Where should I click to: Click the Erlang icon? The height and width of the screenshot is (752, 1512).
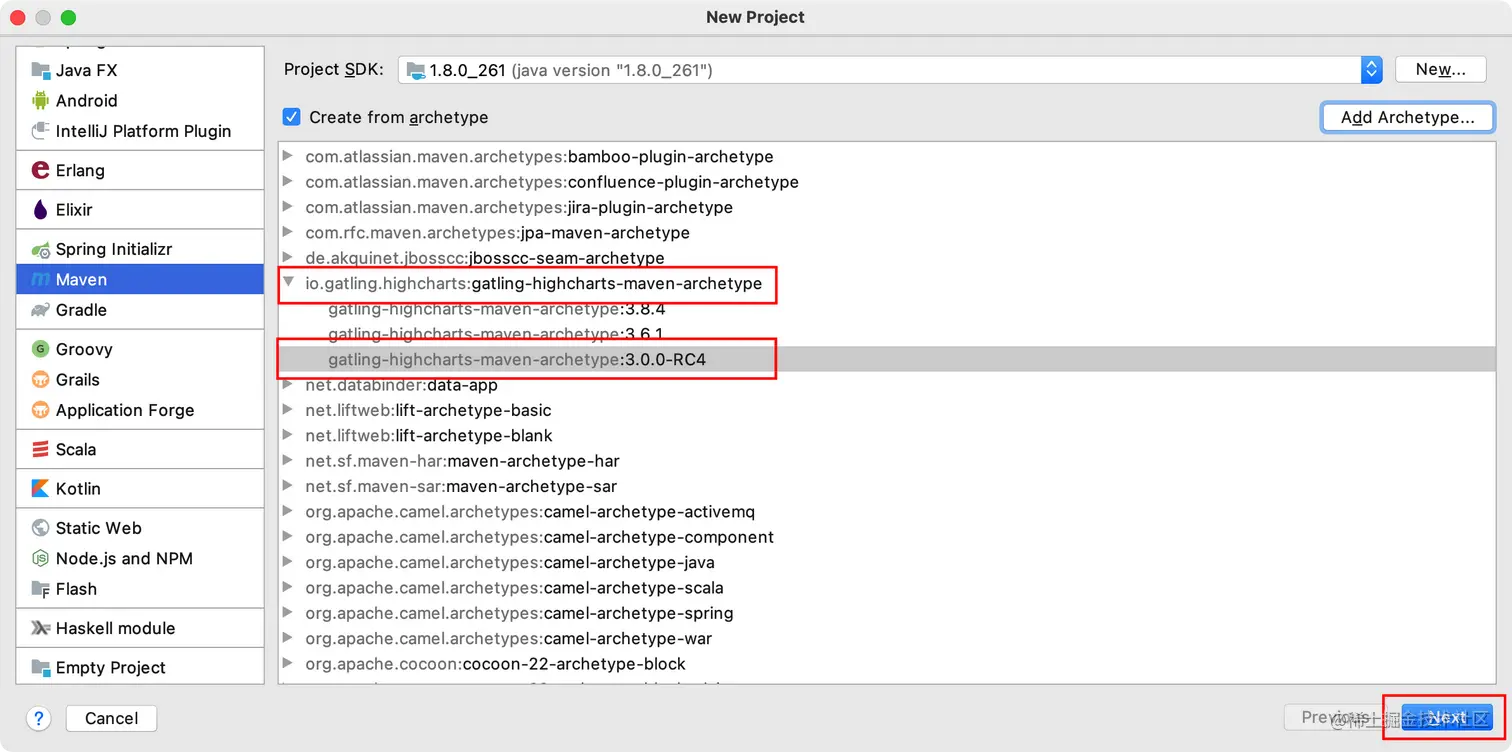[x=40, y=170]
